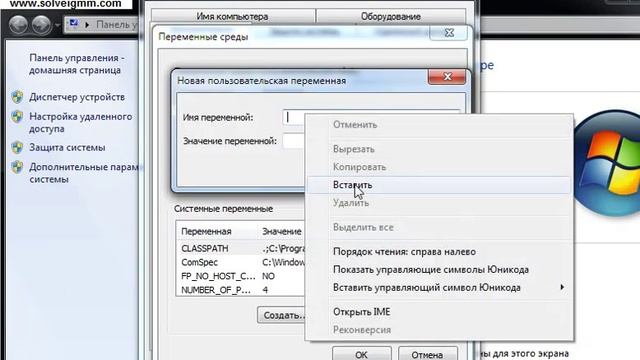Go to Панель управления домашняя страница

pyautogui.click(x=76, y=64)
